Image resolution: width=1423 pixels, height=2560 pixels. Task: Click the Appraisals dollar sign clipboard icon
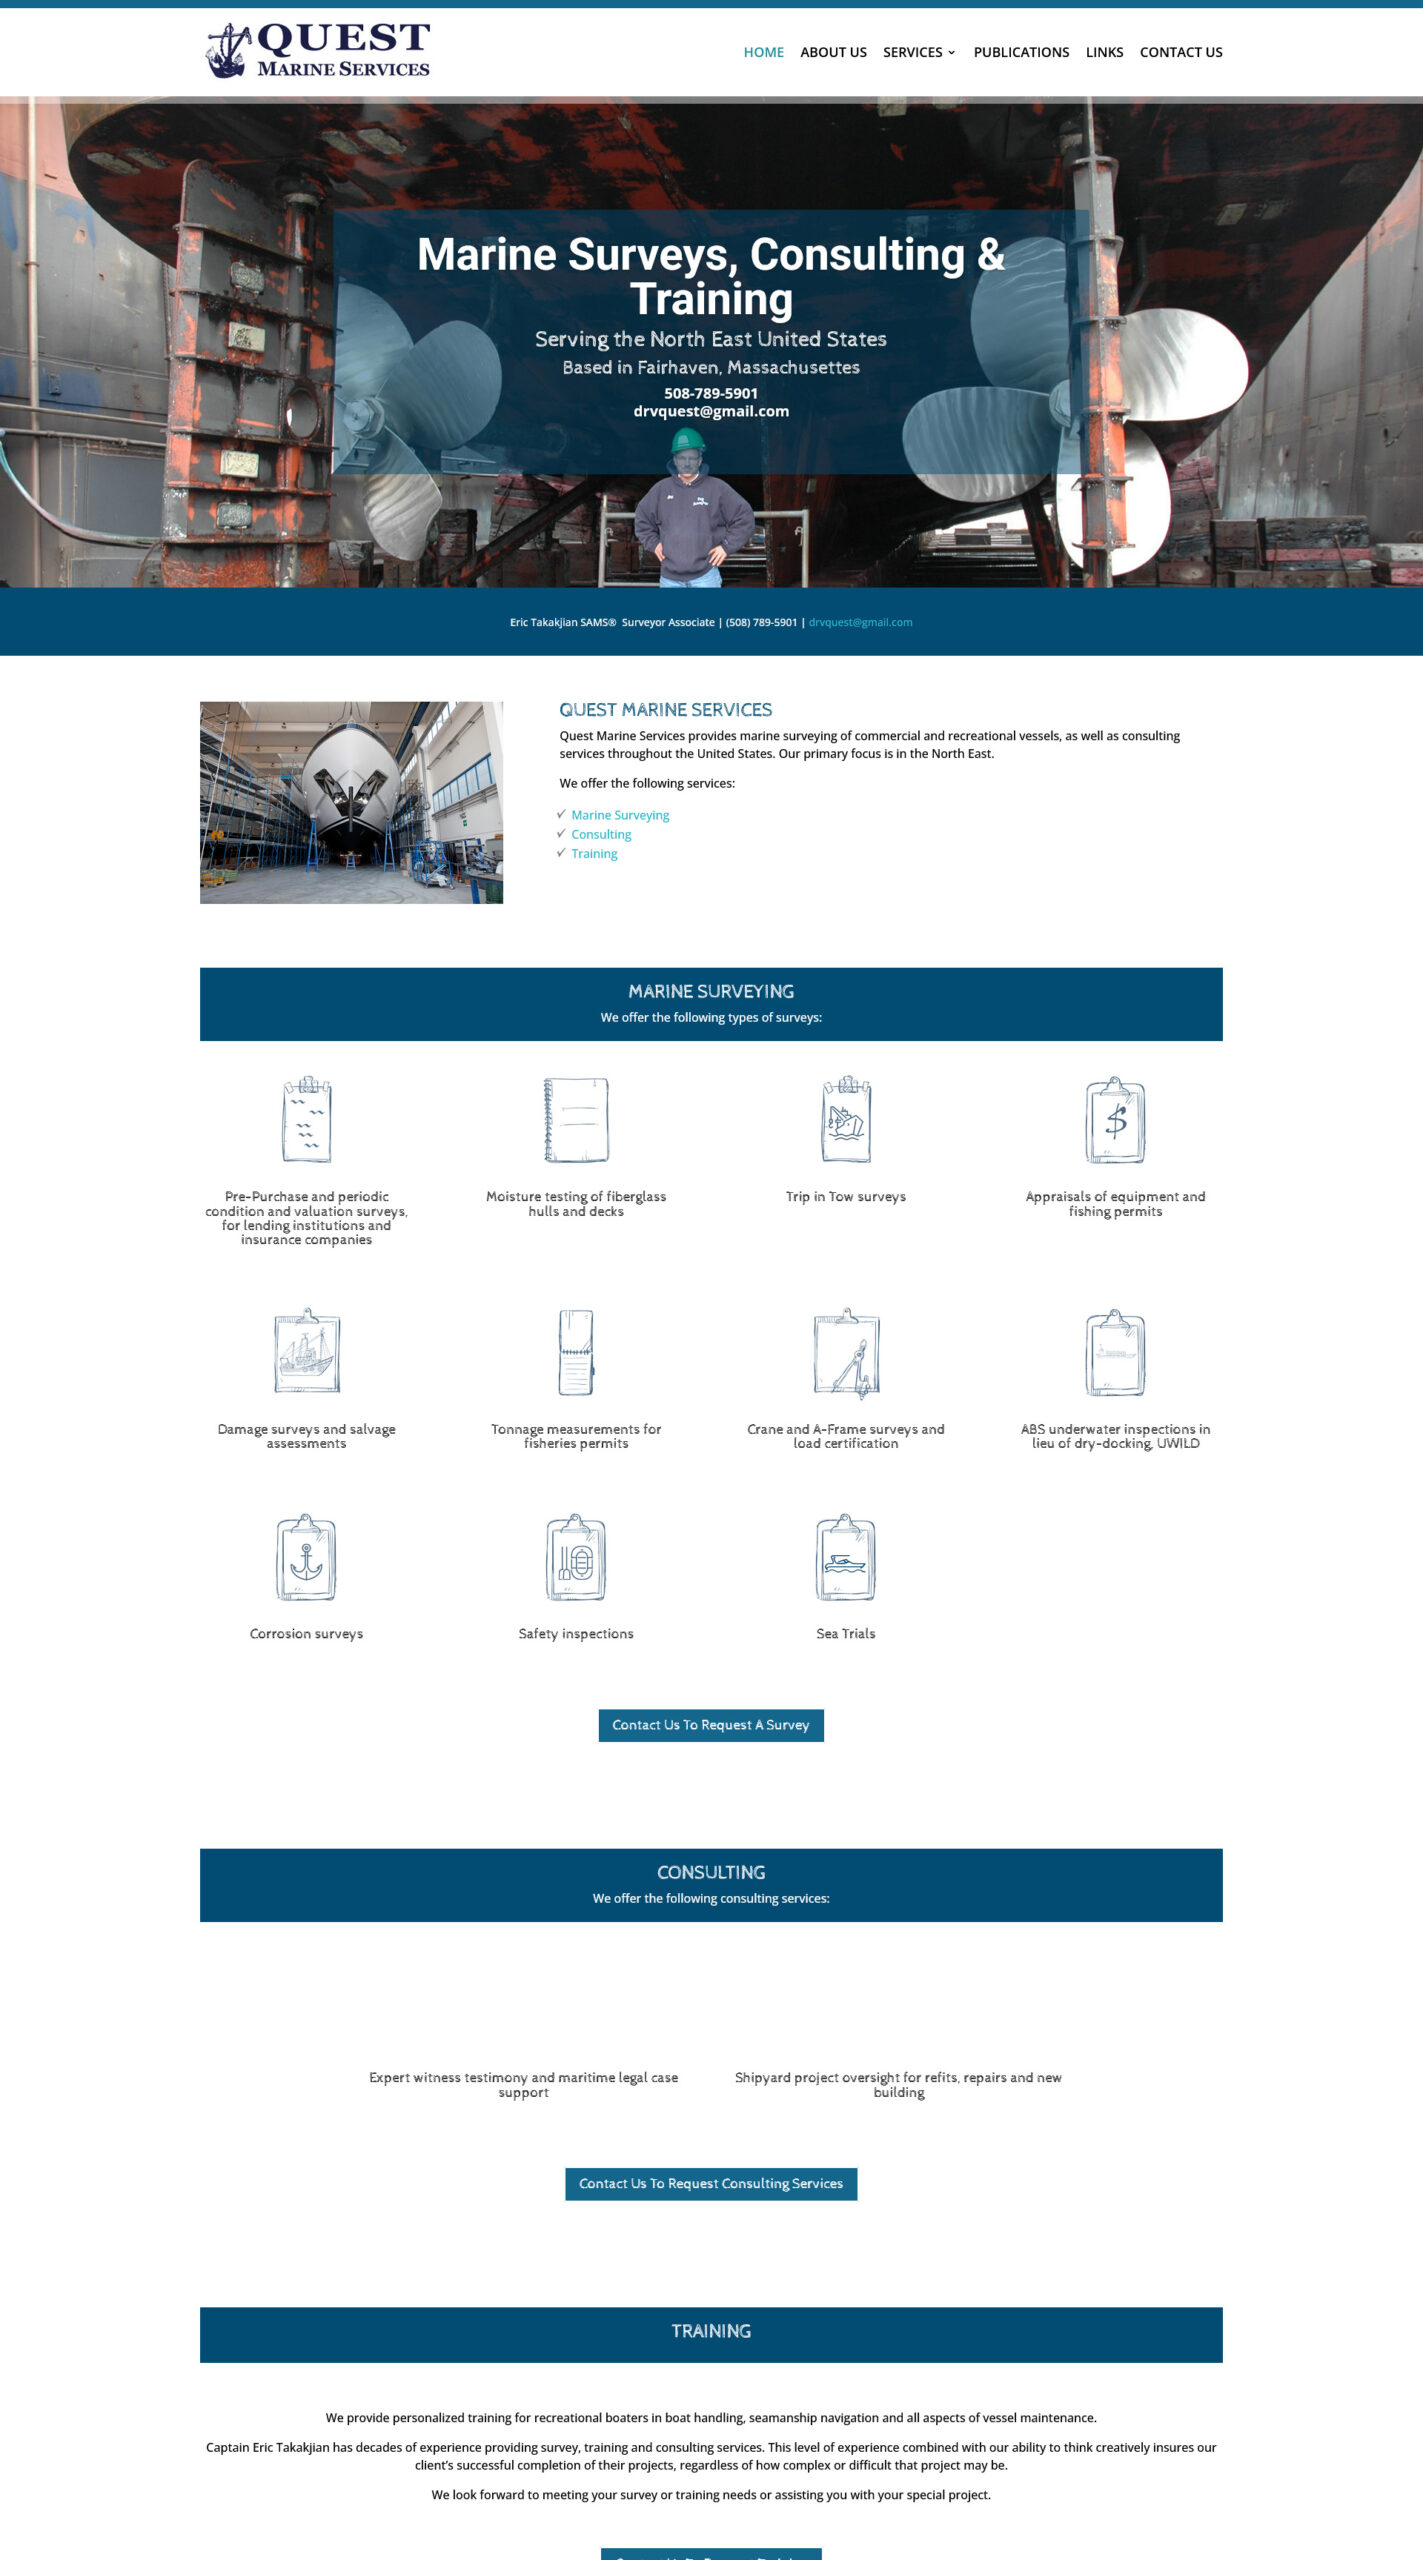coord(1115,1119)
